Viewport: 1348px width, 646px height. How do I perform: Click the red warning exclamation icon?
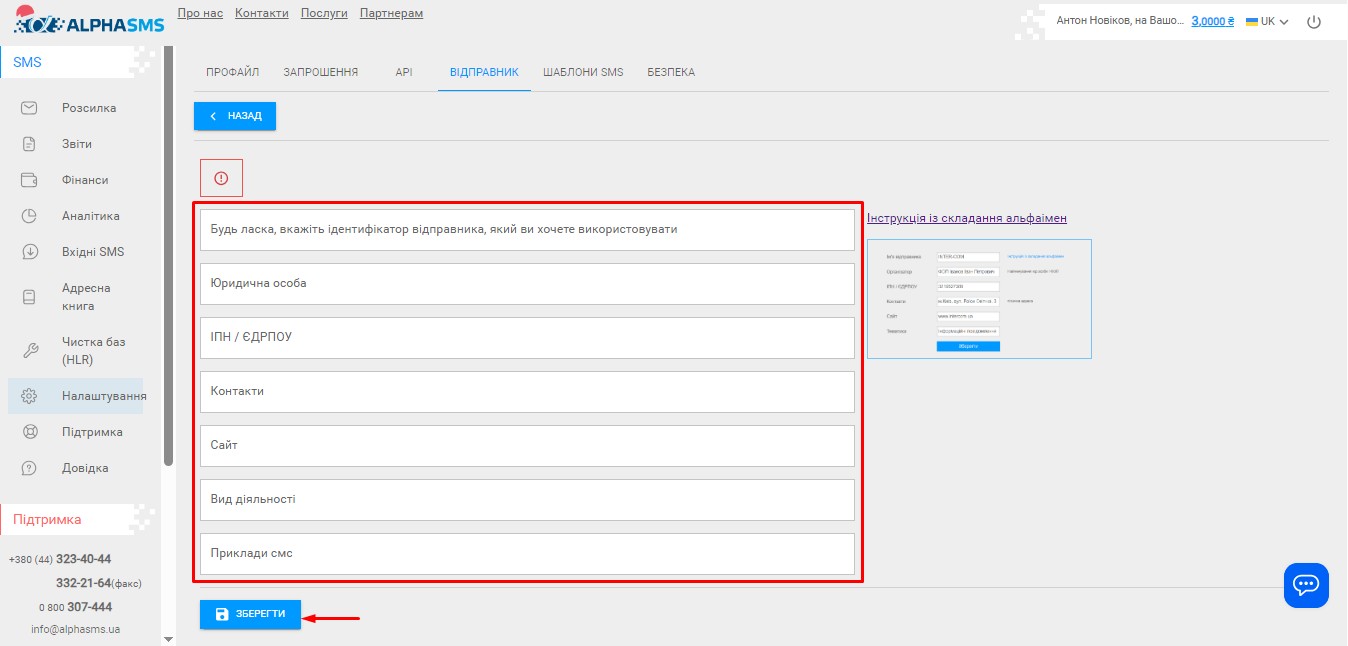(221, 178)
